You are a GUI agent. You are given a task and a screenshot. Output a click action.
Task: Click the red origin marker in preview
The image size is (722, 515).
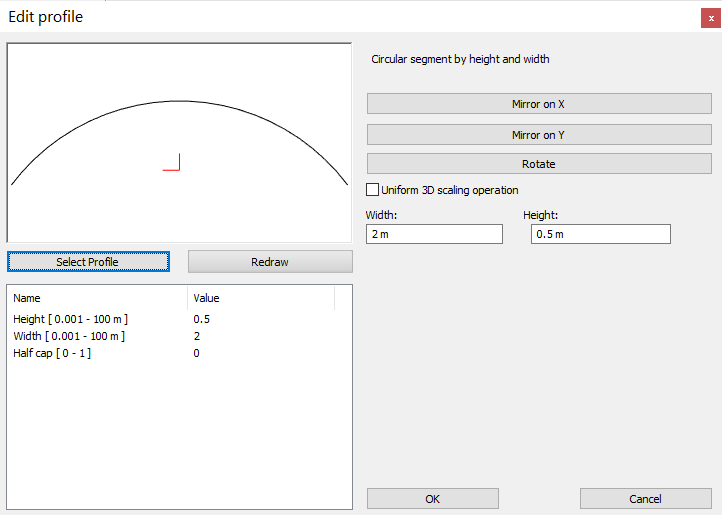pos(172,167)
